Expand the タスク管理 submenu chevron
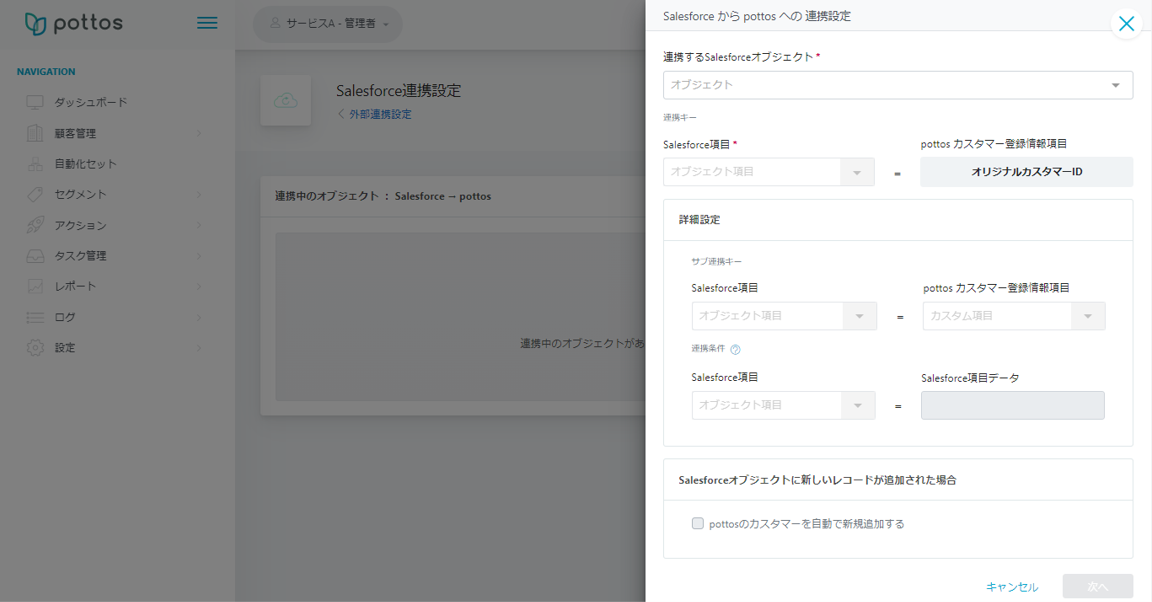1152x602 pixels. [x=199, y=256]
